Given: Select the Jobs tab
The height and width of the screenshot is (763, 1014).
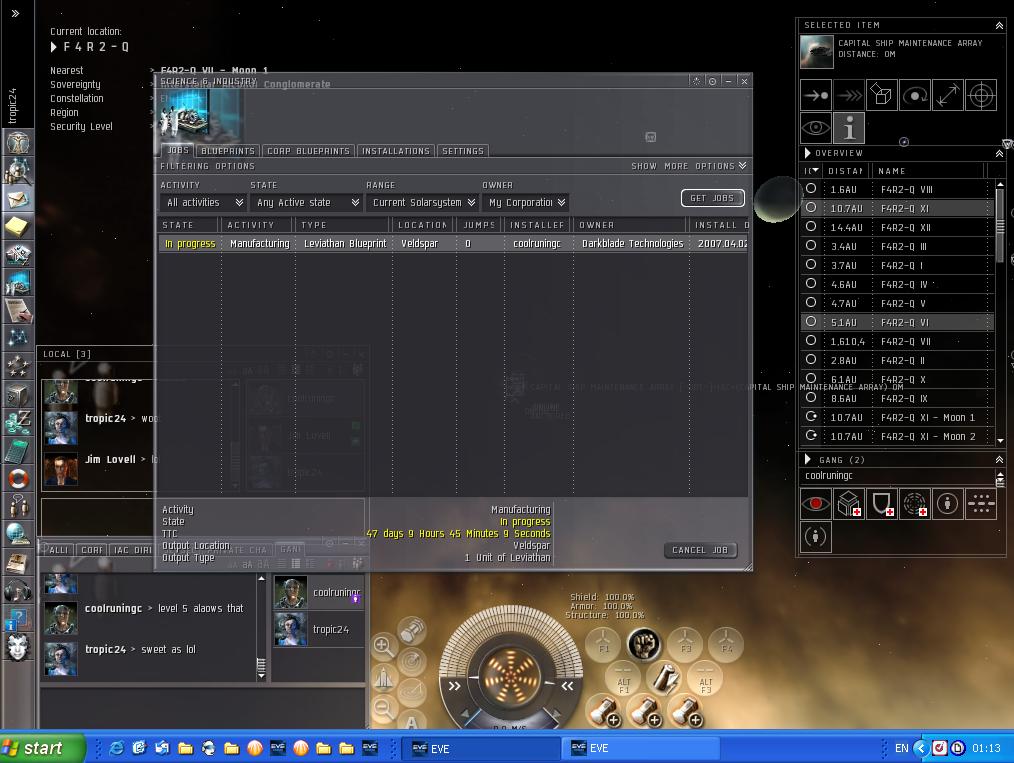Looking at the screenshot, I should (178, 150).
